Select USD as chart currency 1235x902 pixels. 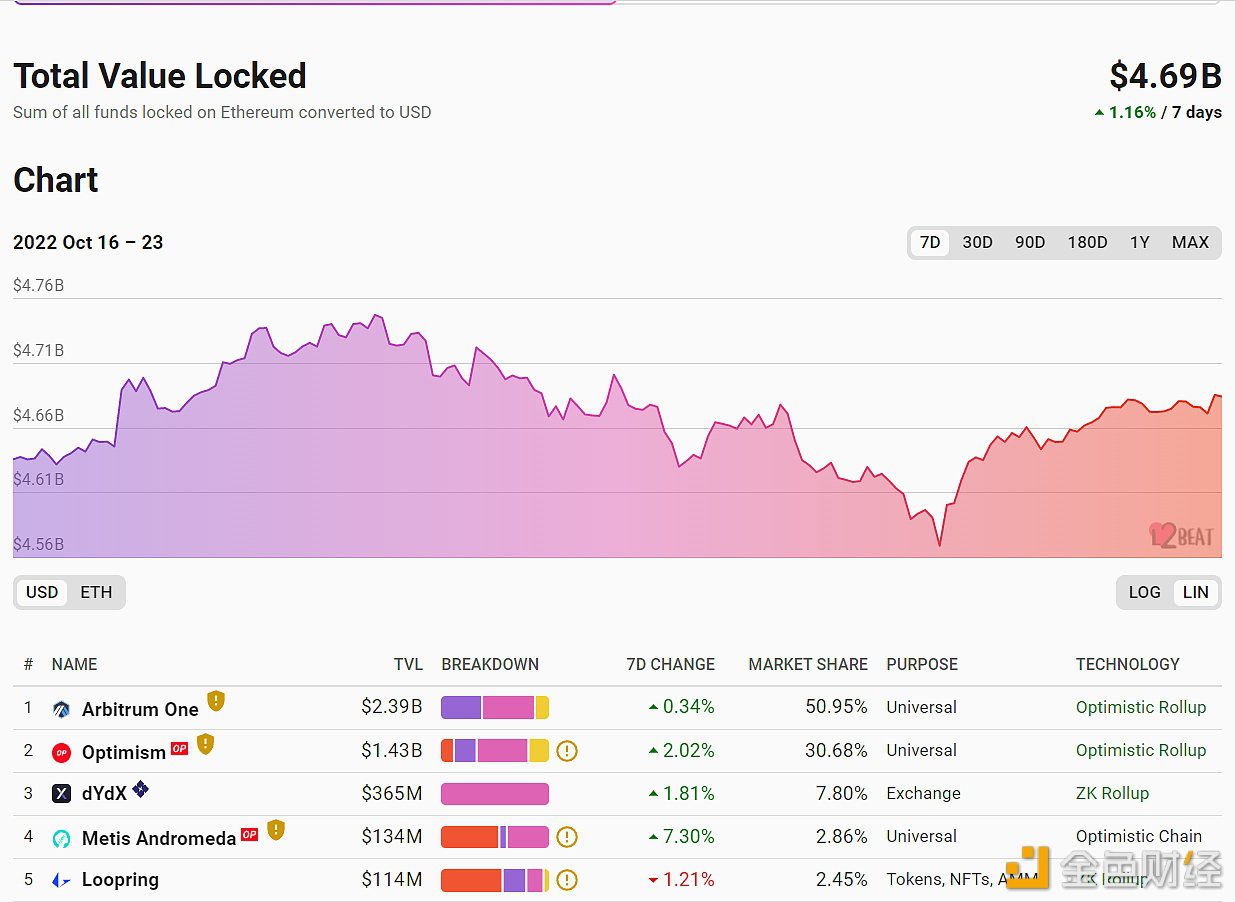[42, 592]
